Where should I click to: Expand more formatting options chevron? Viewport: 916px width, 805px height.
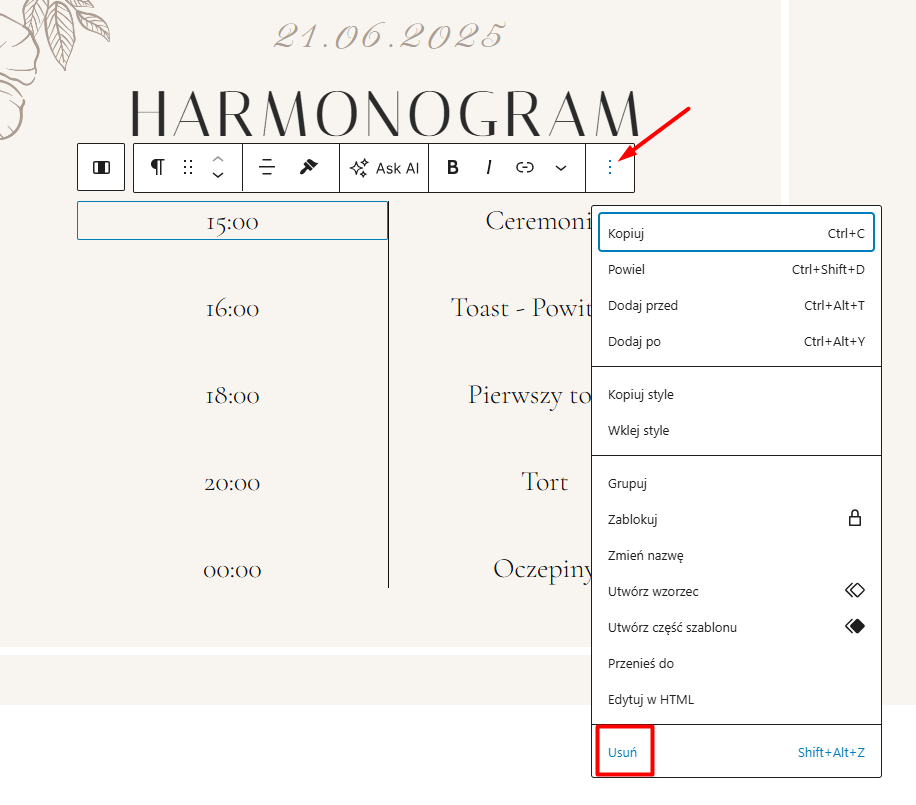pos(561,168)
